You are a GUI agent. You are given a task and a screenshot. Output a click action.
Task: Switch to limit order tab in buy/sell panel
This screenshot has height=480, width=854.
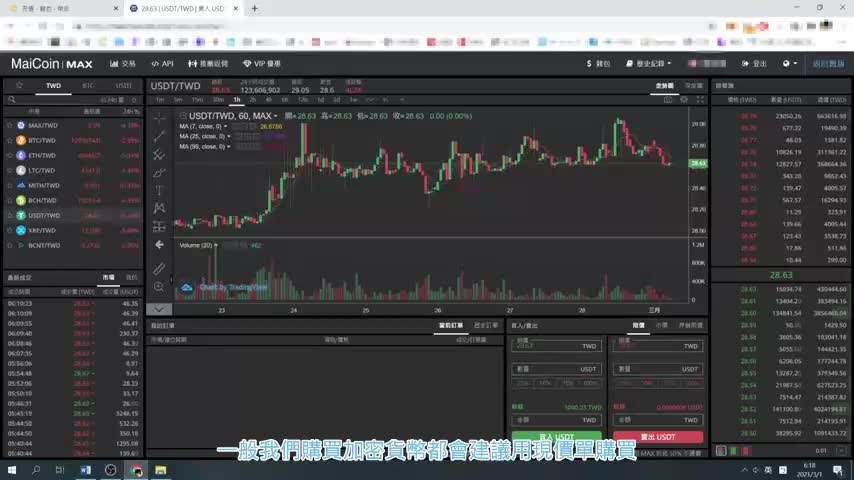pos(638,325)
